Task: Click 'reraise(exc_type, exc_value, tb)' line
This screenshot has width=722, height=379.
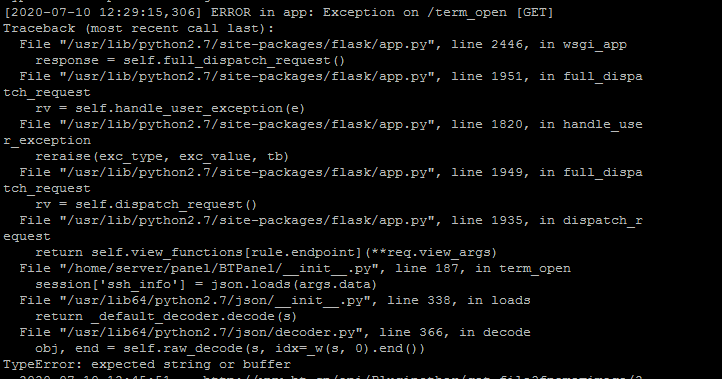Action: [162, 157]
